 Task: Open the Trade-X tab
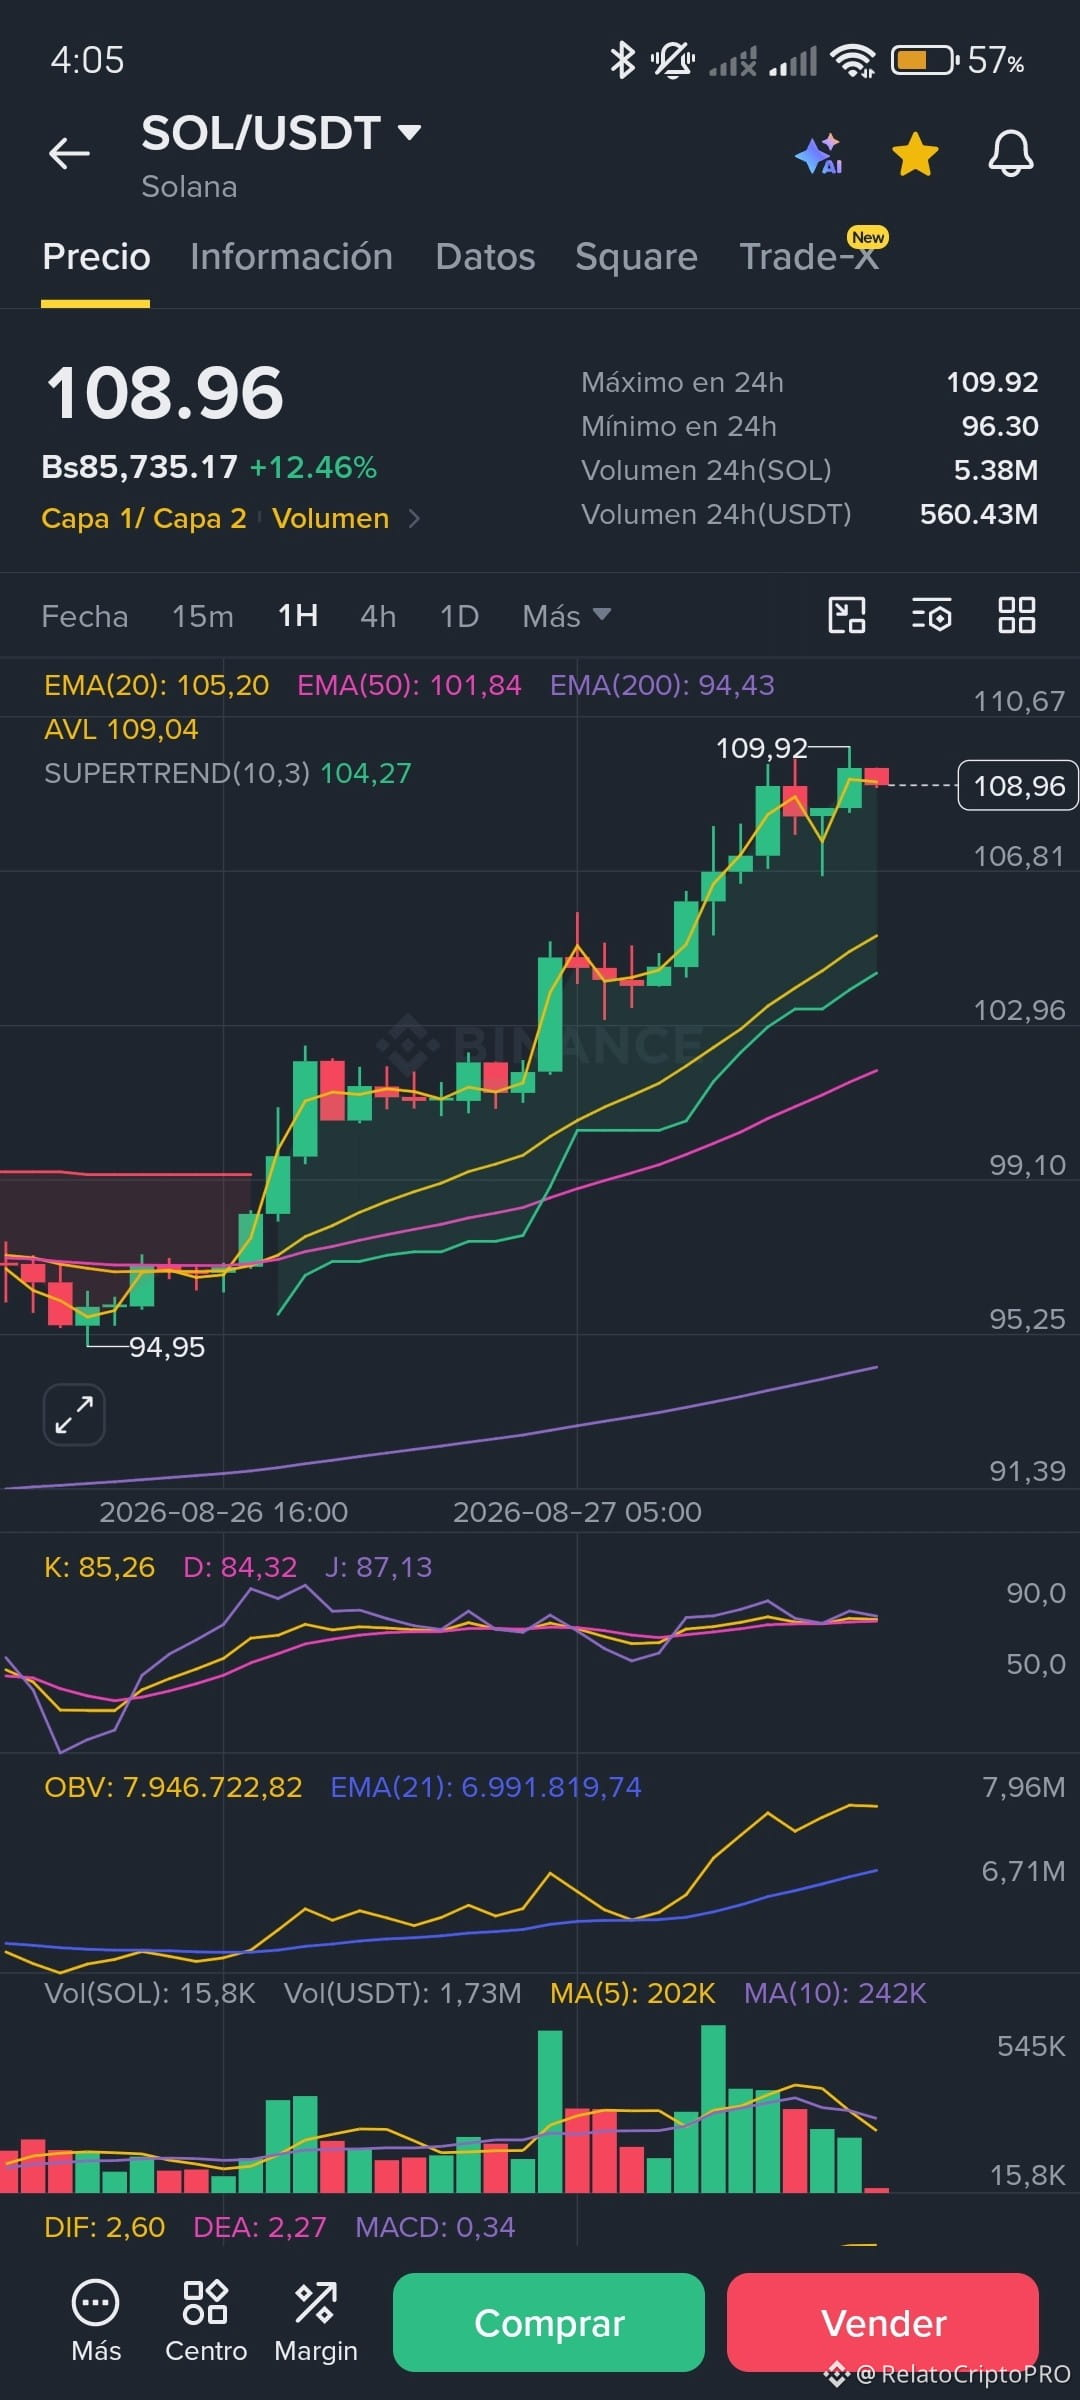coord(809,257)
